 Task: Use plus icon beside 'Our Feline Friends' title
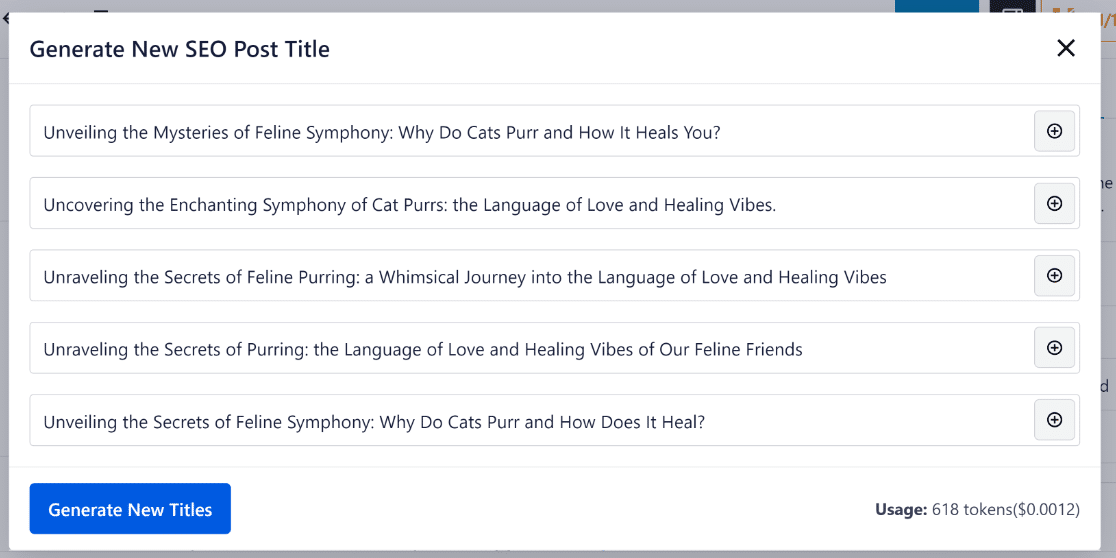1054,348
